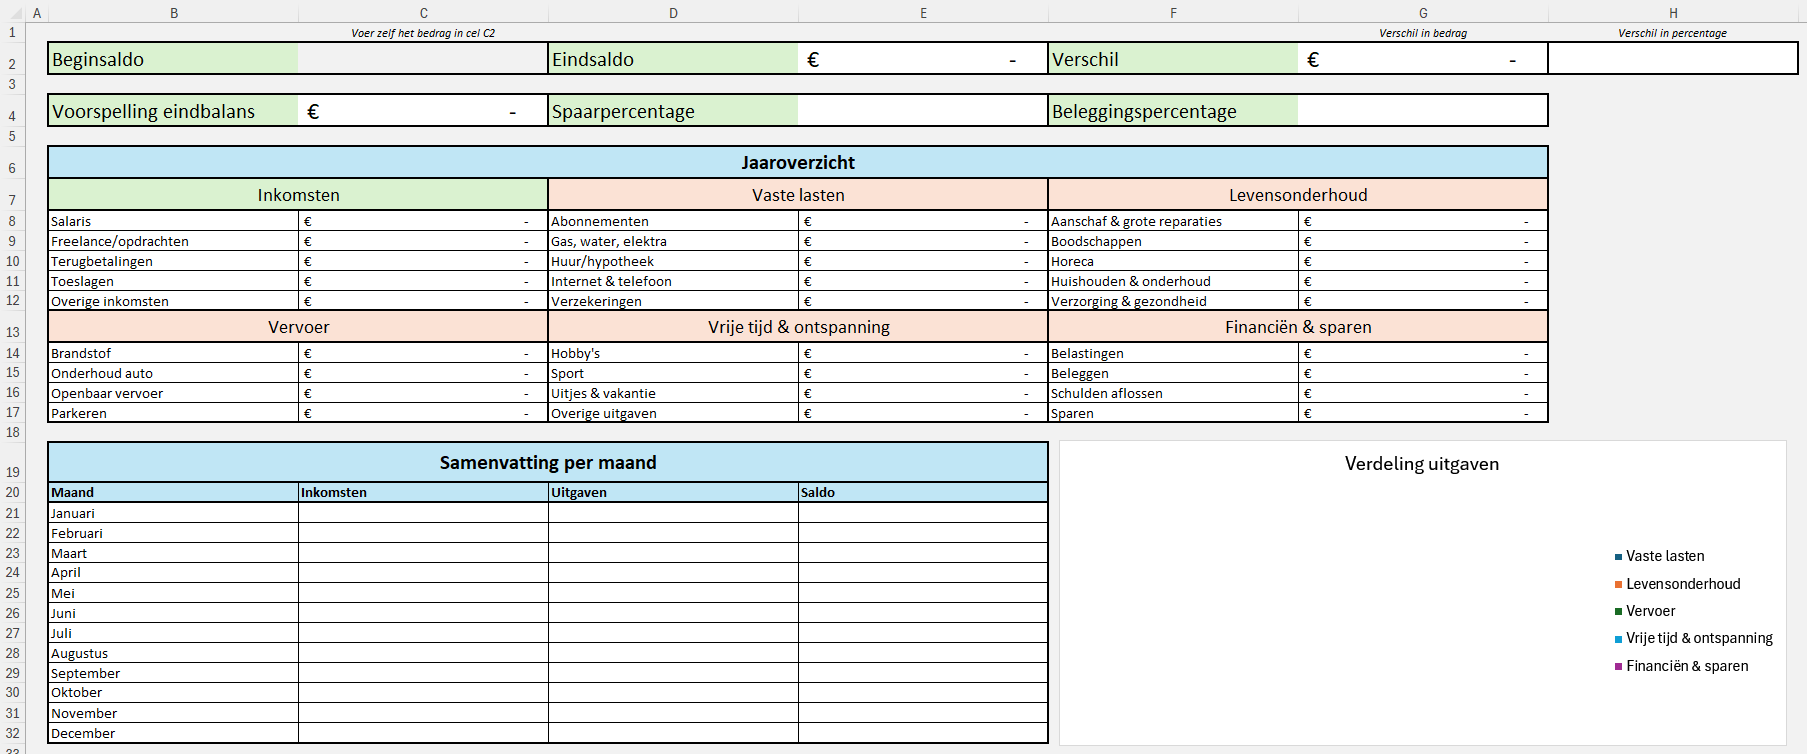The height and width of the screenshot is (754, 1807).
Task: Click the Levensonderhoud legend color marker
Action: coord(1618,584)
